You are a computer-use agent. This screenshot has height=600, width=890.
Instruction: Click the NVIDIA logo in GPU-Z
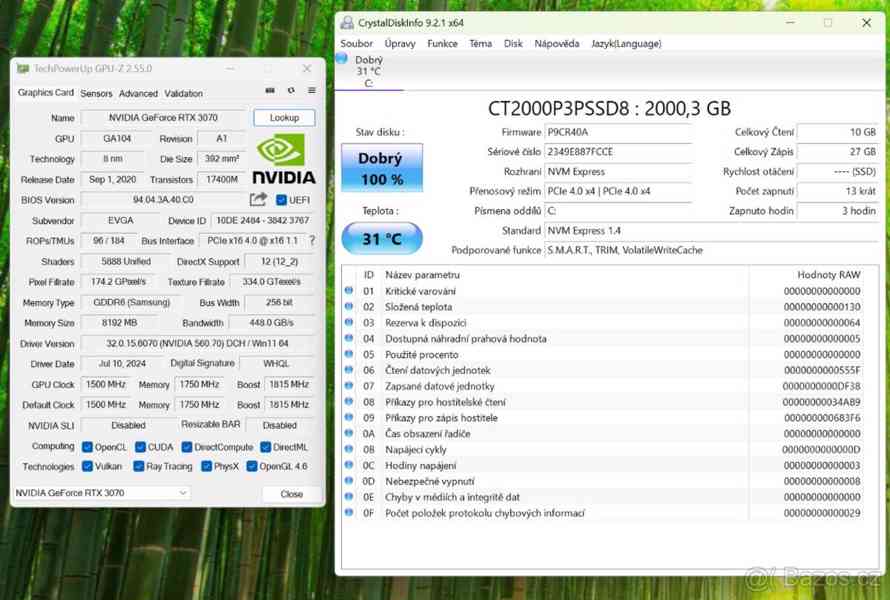click(x=284, y=159)
